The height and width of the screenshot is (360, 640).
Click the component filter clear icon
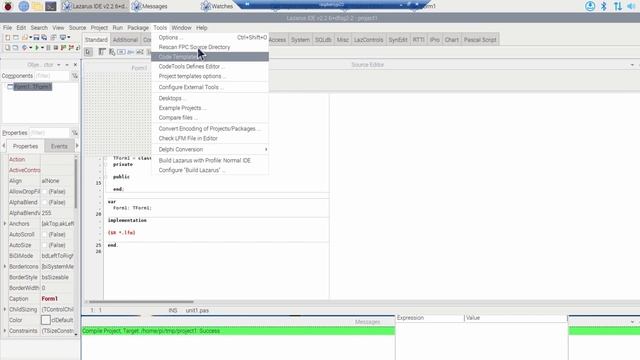pyautogui.click(x=75, y=76)
